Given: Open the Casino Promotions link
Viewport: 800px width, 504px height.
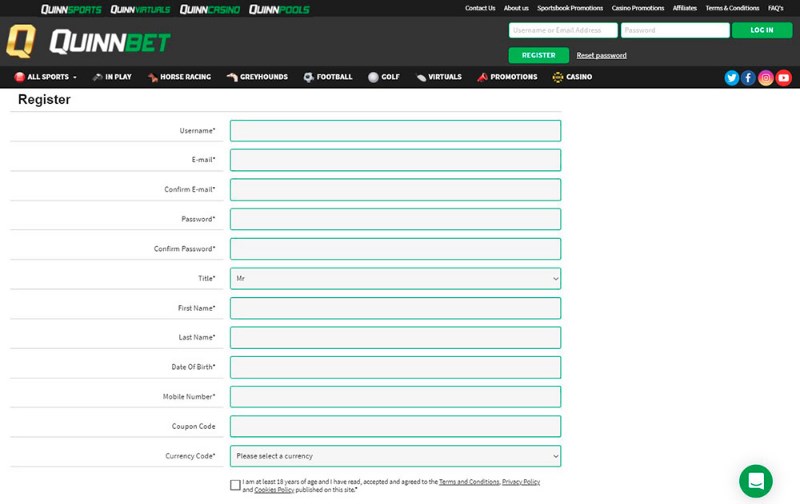Looking at the screenshot, I should [x=638, y=8].
